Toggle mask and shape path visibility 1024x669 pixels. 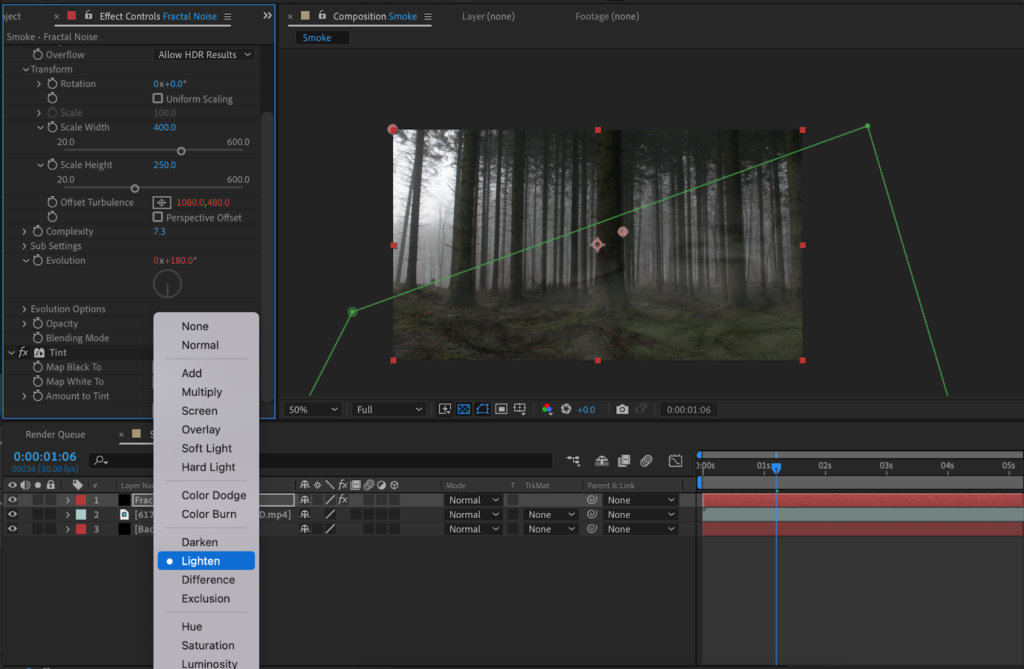click(483, 409)
